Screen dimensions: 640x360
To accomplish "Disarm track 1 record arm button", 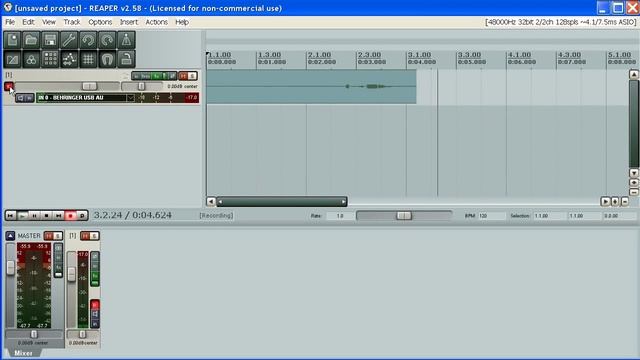I will 9,86.
